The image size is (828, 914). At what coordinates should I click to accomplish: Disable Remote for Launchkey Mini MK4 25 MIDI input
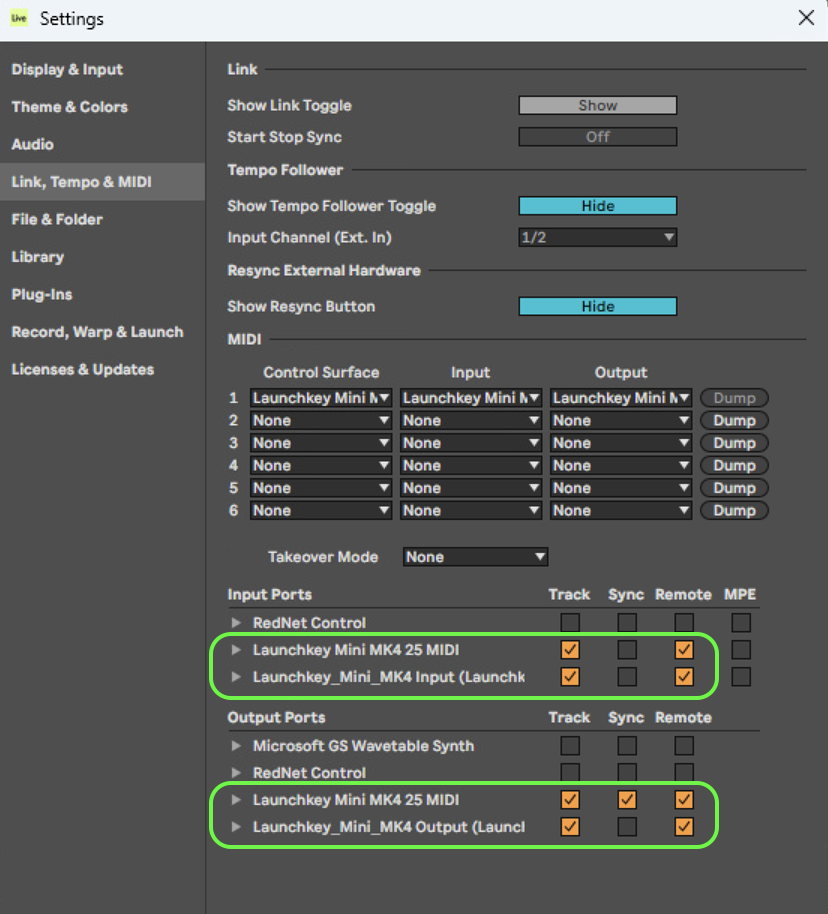pyautogui.click(x=684, y=649)
